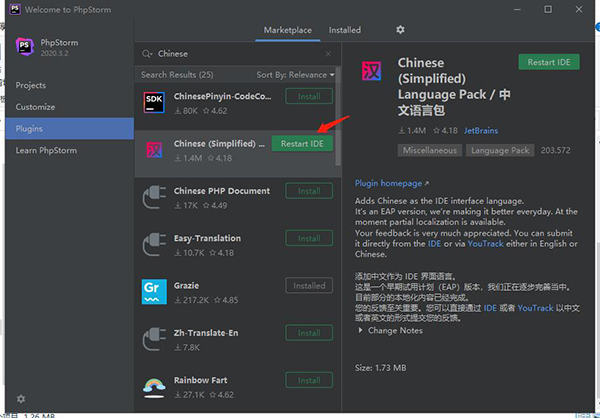Install the Zh-Translate-En plugin
Viewport: 600px width, 418px height.
tap(309, 333)
